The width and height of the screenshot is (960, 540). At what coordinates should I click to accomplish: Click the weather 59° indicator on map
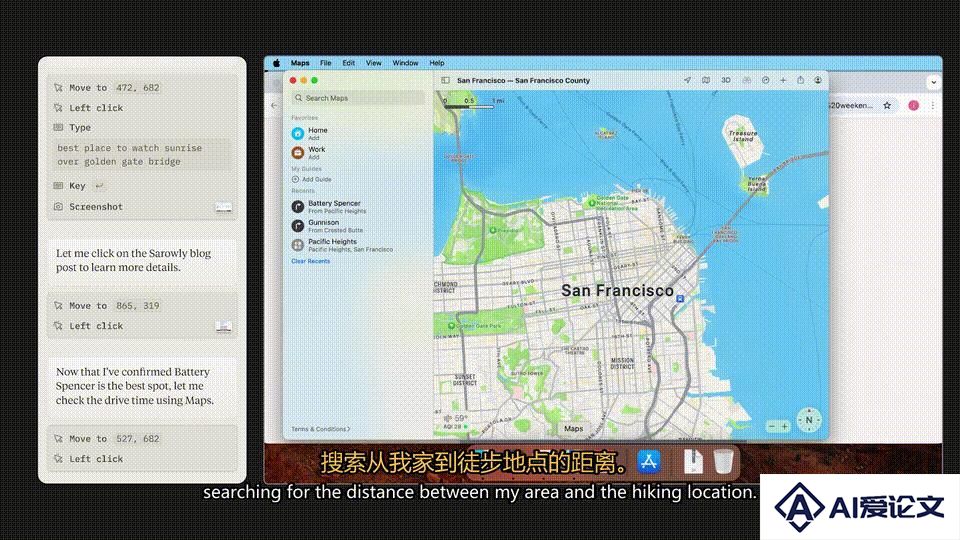(457, 418)
